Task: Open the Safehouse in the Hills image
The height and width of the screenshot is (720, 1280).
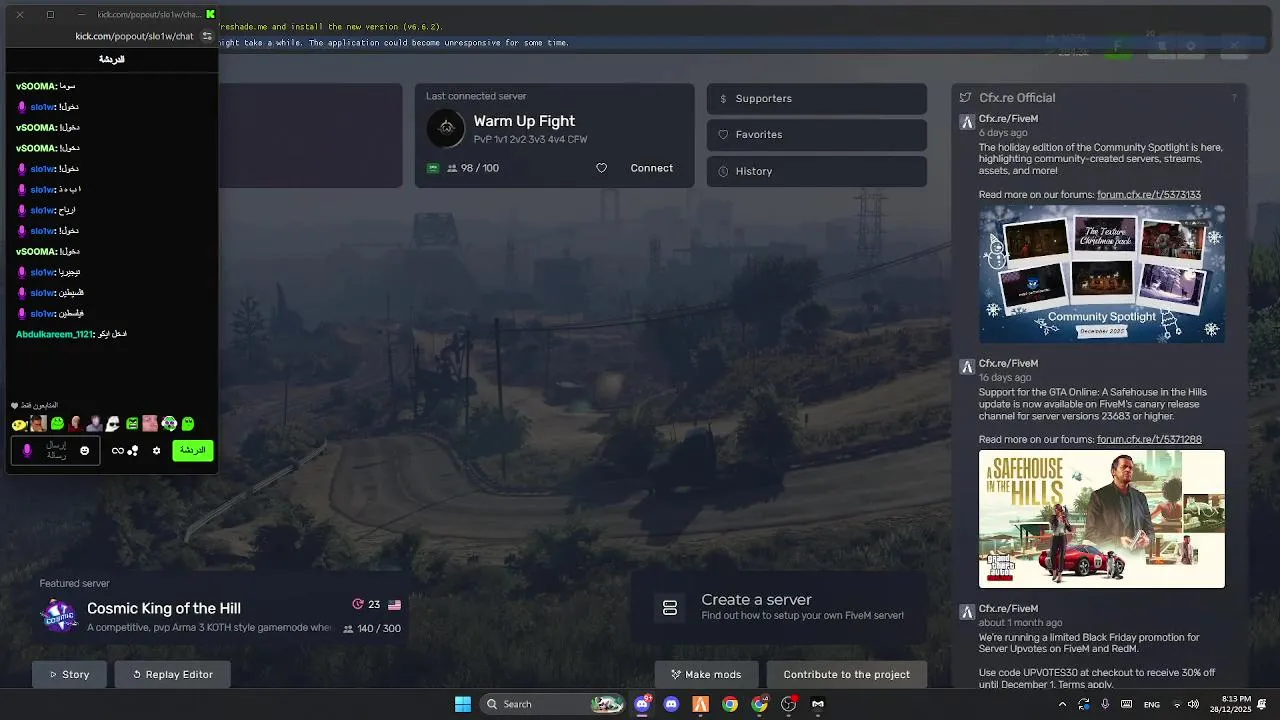Action: pos(1102,519)
